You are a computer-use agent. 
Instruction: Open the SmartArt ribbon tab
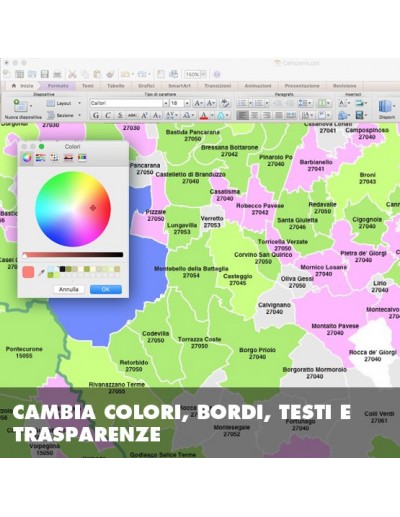[179, 86]
